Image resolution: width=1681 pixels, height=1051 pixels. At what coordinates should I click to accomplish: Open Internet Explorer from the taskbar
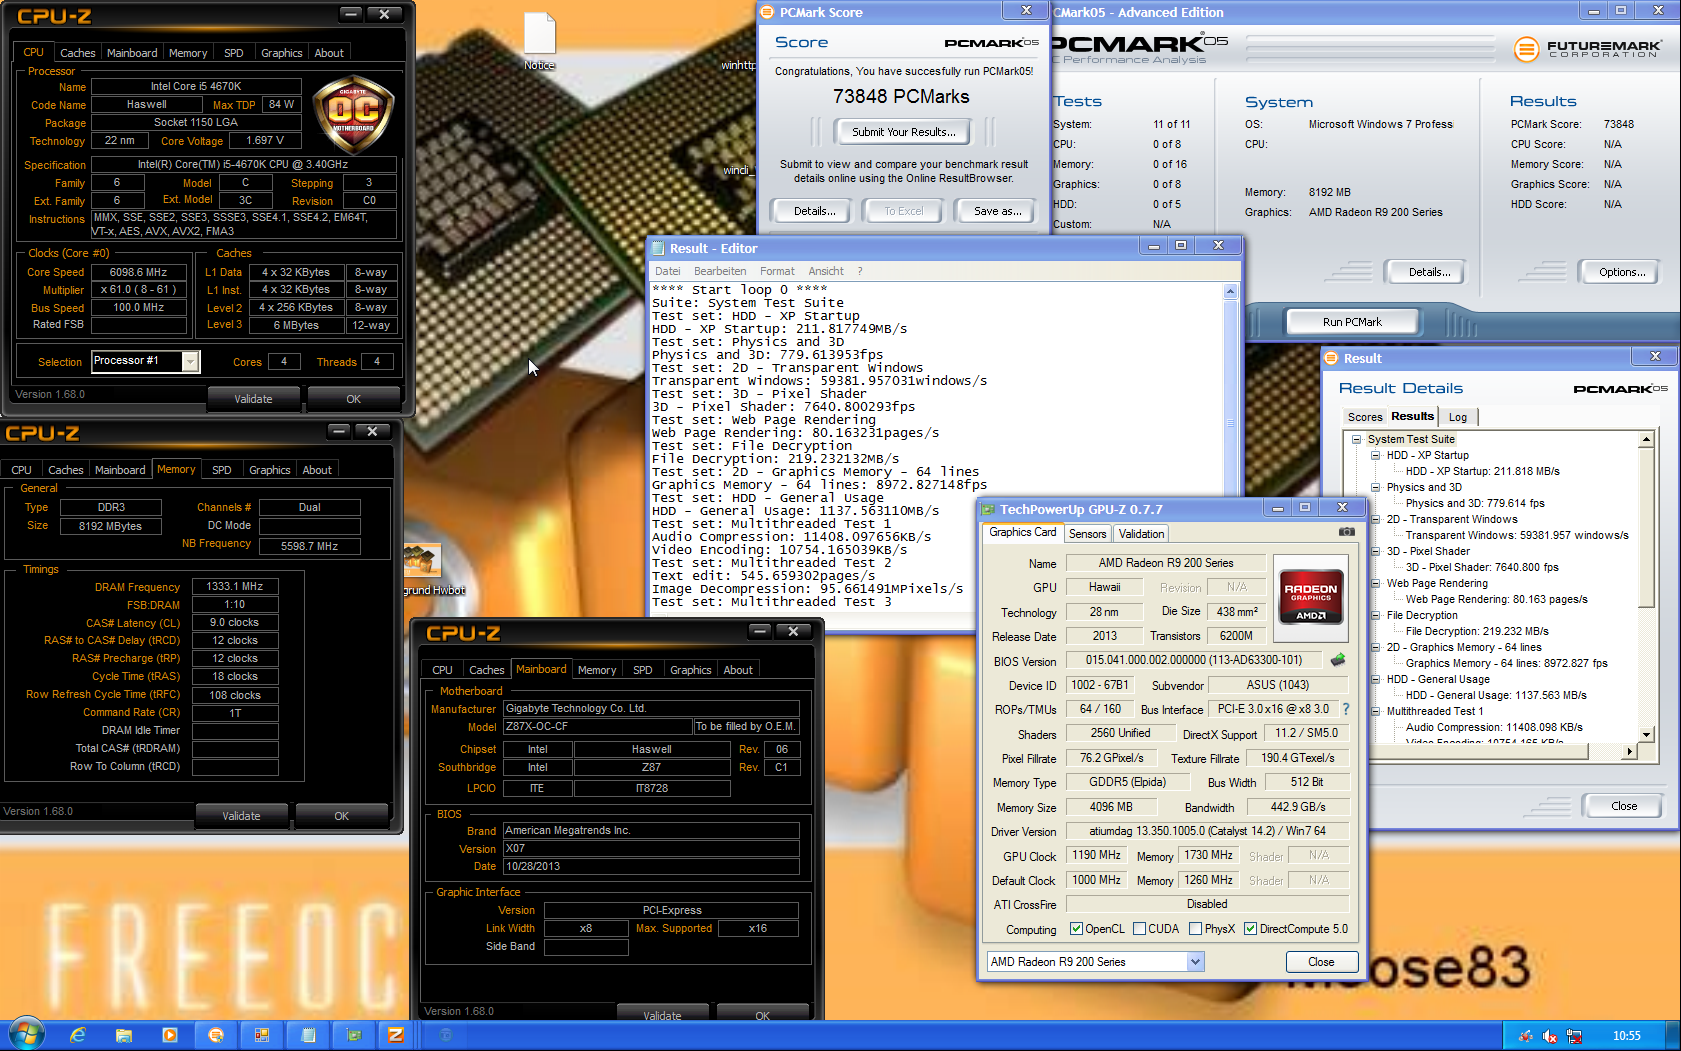(77, 1035)
